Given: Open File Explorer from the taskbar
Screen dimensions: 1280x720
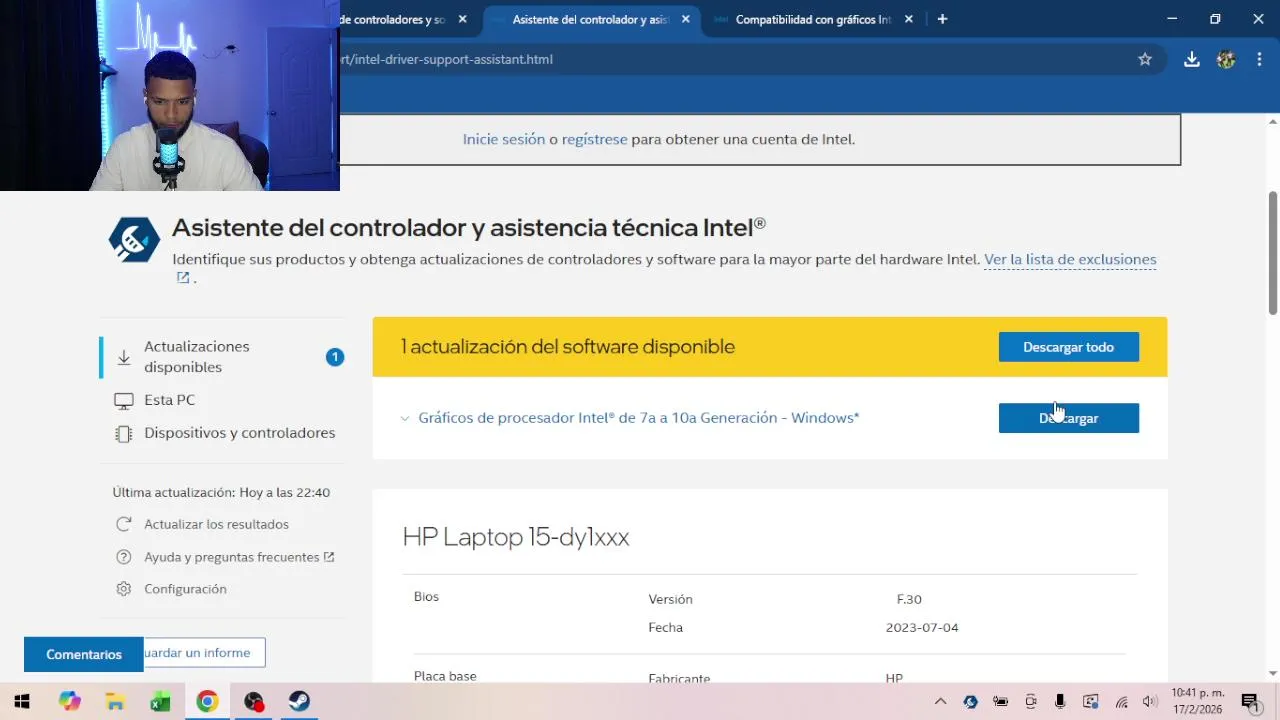Looking at the screenshot, I should [115, 701].
